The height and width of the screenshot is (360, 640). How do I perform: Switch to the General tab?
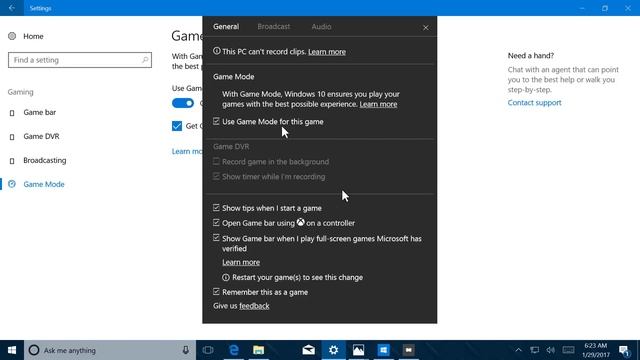point(226,27)
